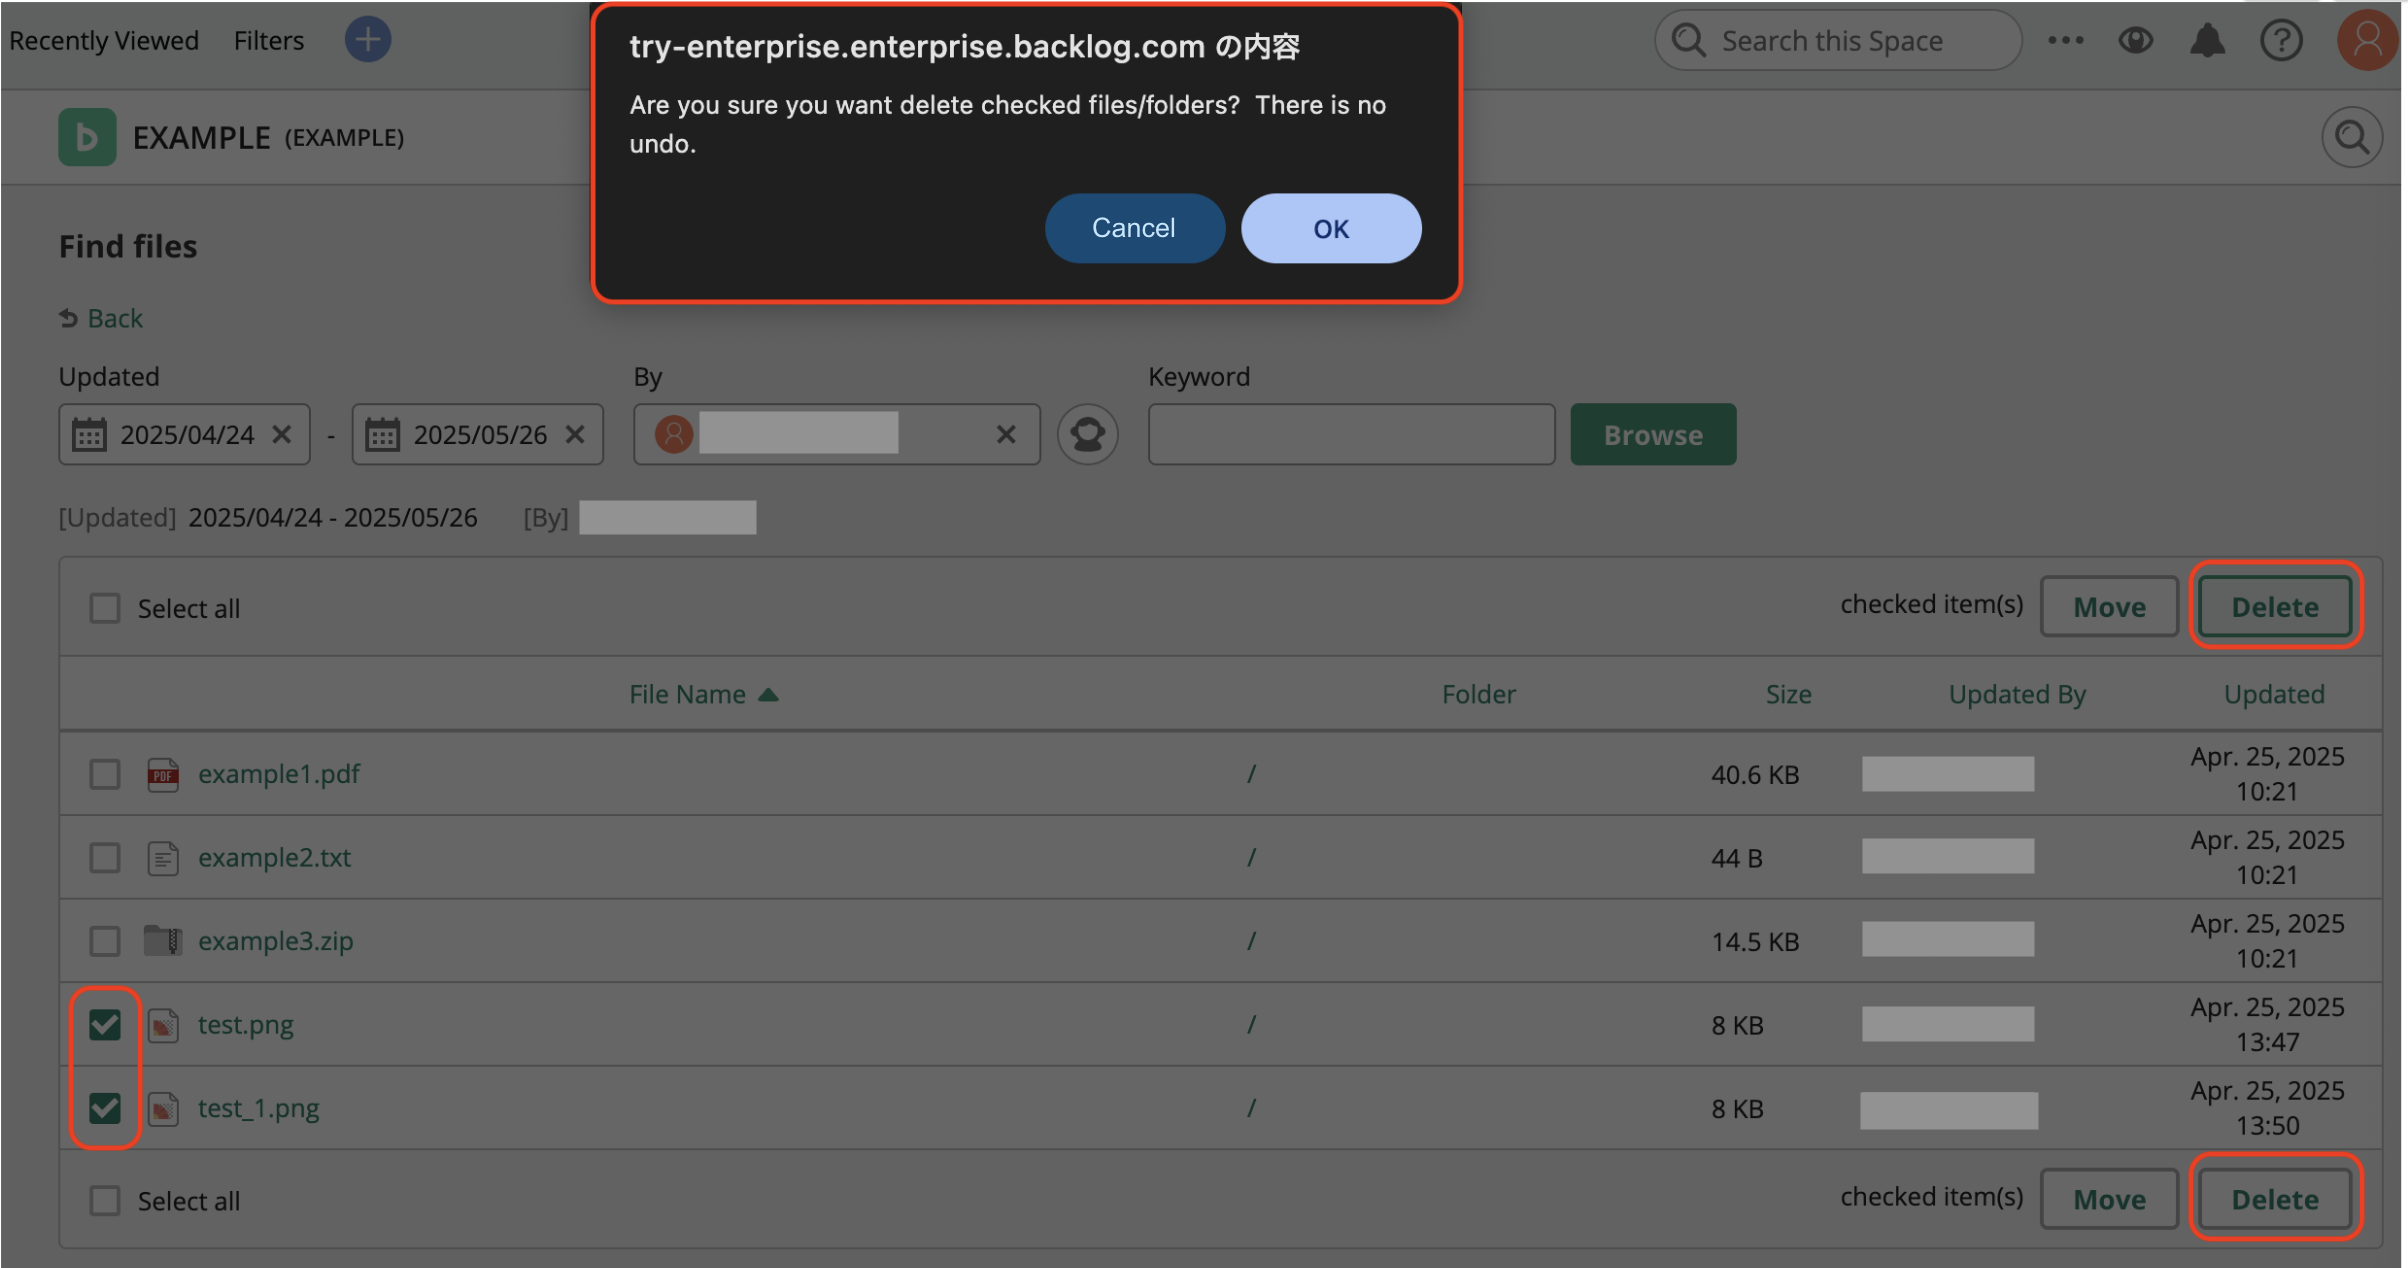Screen dimensions: 2408x1268
Task: Open the three-dots more menu
Action: pyautogui.click(x=2065, y=40)
